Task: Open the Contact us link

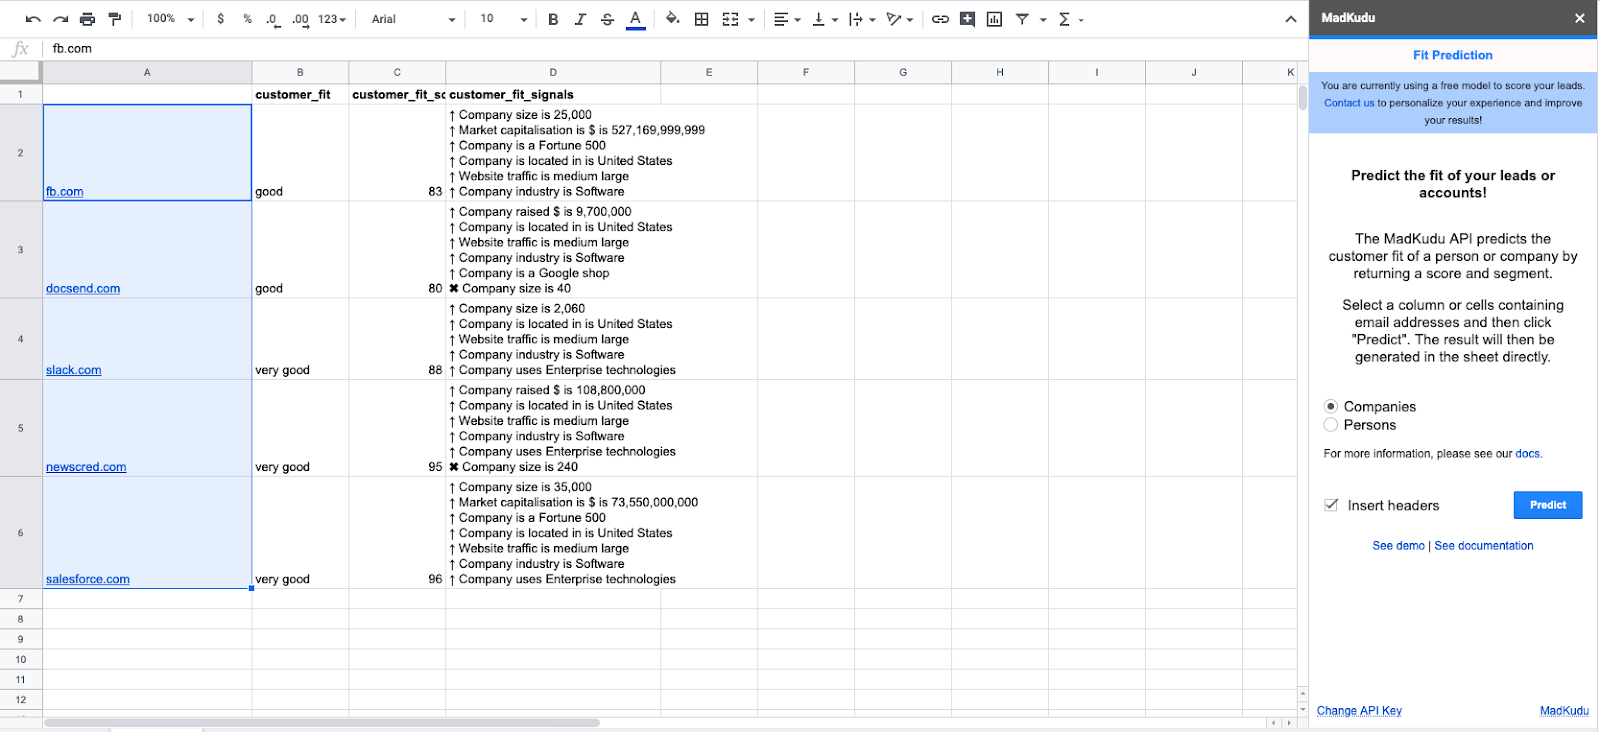Action: coord(1349,103)
